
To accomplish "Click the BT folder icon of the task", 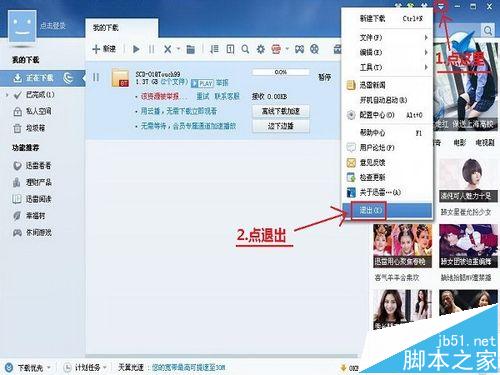I will tap(120, 78).
